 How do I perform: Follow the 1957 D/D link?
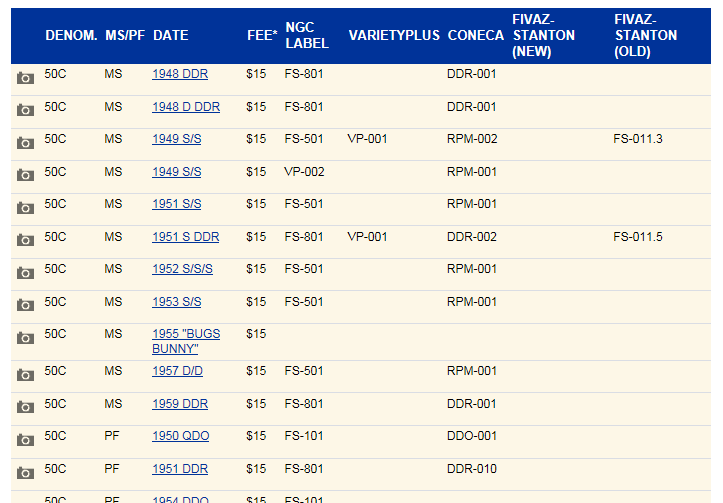coord(177,371)
